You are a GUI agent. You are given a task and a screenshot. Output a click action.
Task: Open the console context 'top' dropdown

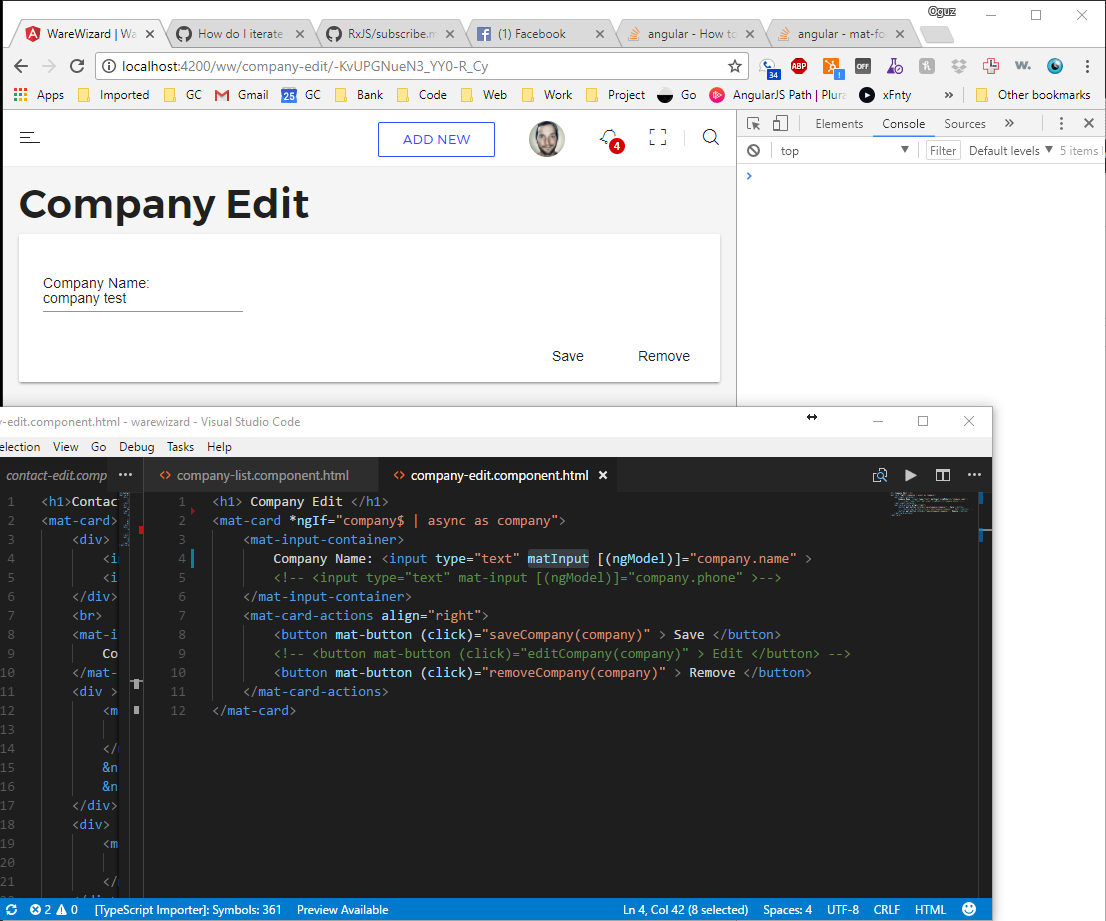point(844,151)
